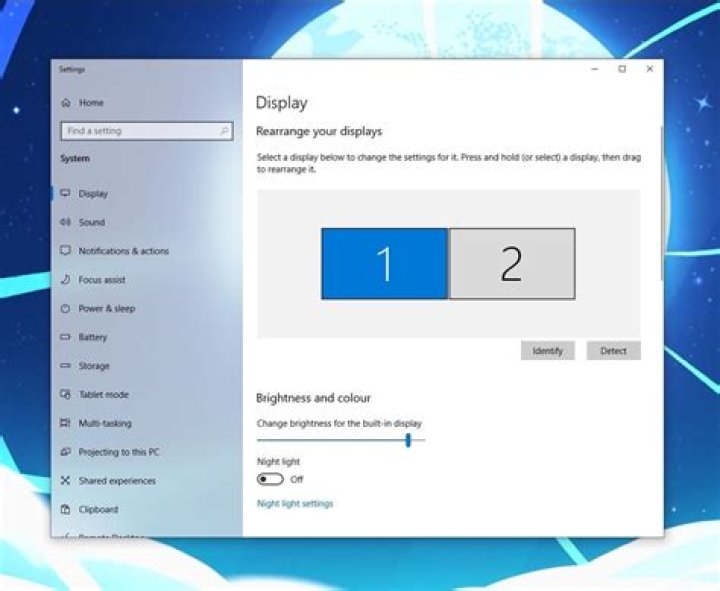Click the 'Brightness and colour' heading
This screenshot has width=720, height=591.
tap(314, 398)
